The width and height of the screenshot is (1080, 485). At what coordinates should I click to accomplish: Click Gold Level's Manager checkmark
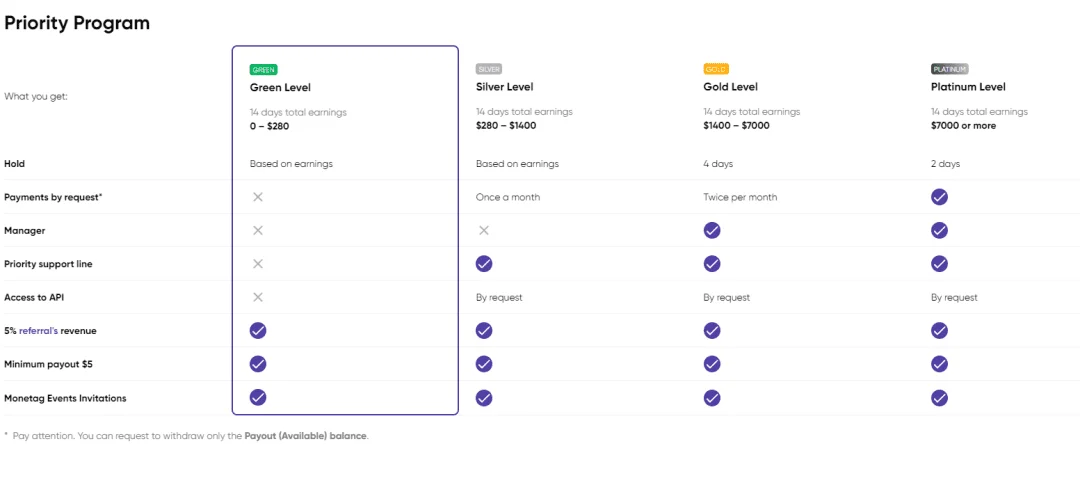pos(712,230)
